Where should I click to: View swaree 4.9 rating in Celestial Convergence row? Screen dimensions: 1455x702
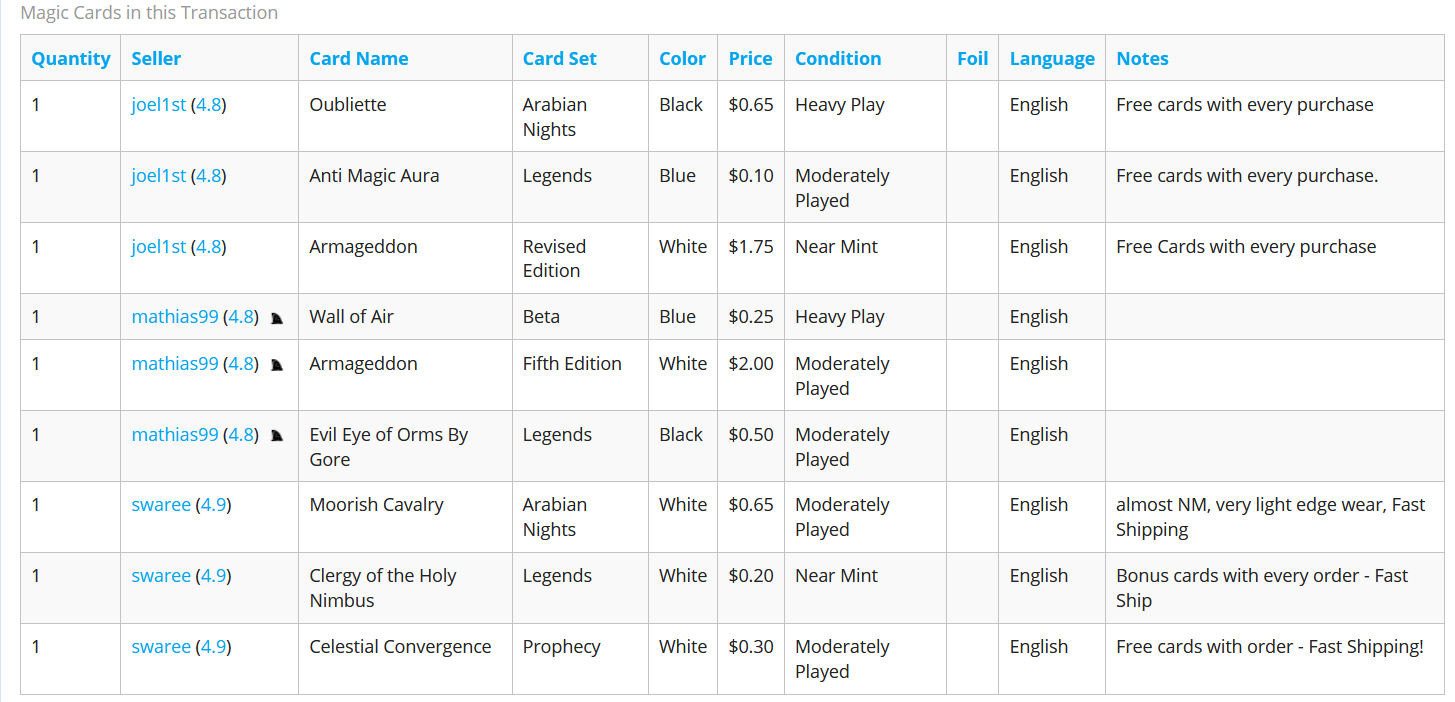coord(213,647)
